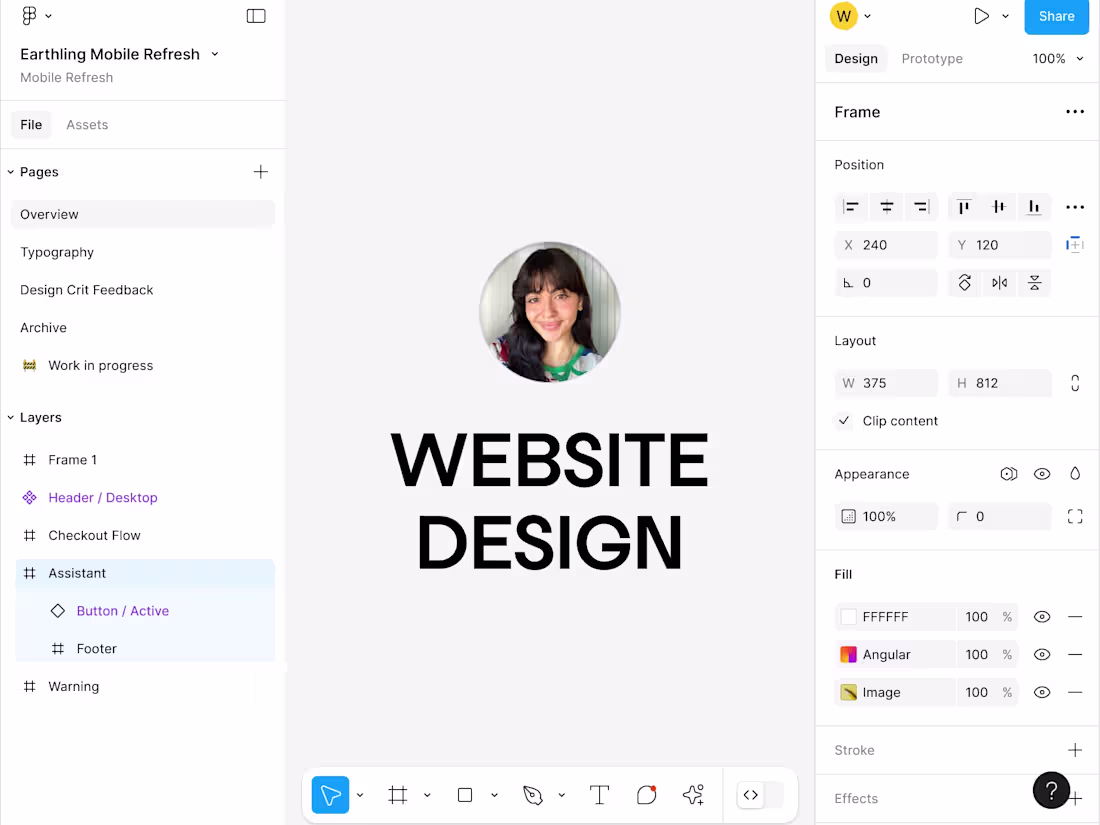Open Move tool options chevron

[360, 795]
